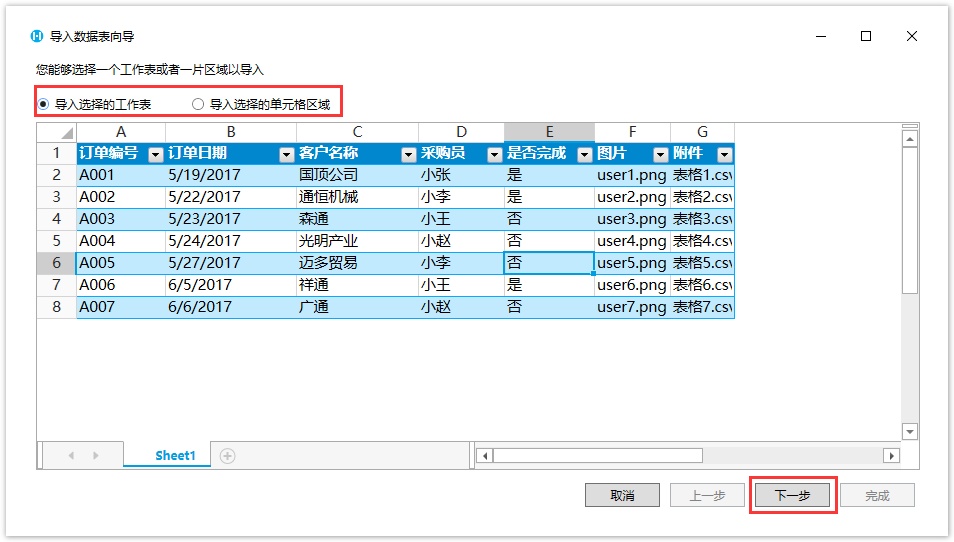The image size is (954, 542).
Task: Click cell user4.png
Action: (x=632, y=241)
